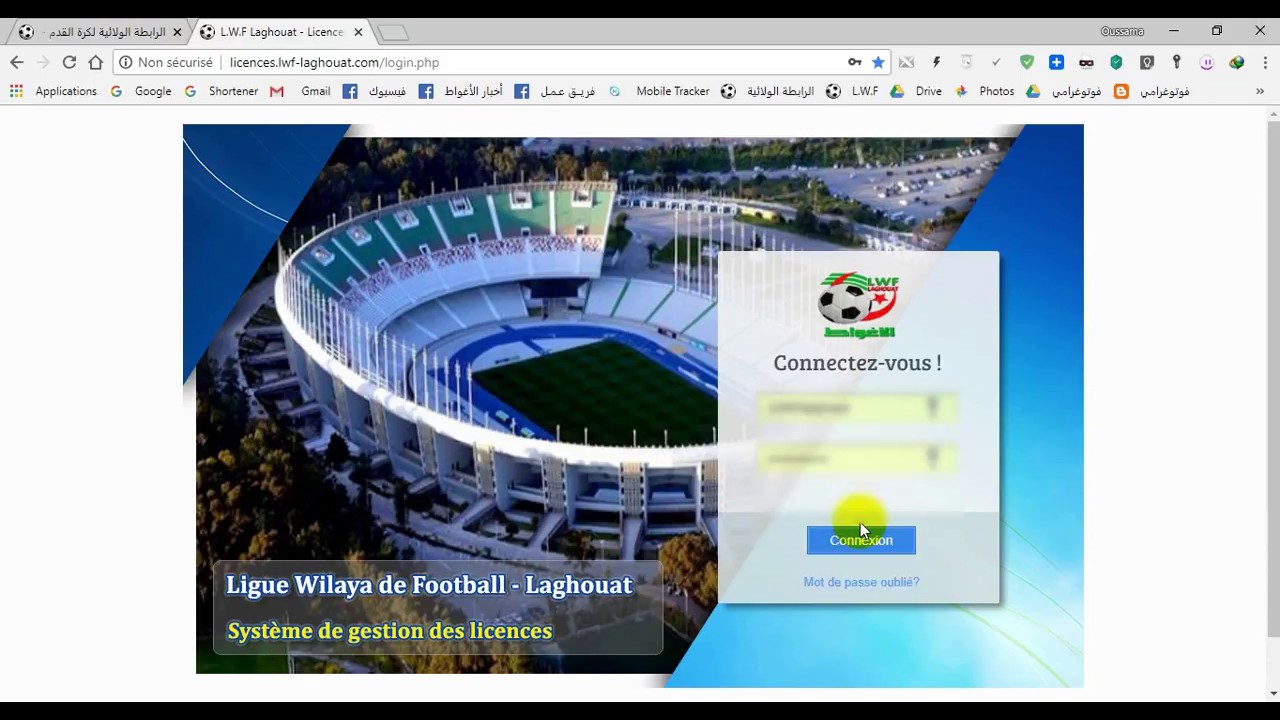Open the envelope mail extension
Image resolution: width=1280 pixels, height=720 pixels.
(x=906, y=62)
